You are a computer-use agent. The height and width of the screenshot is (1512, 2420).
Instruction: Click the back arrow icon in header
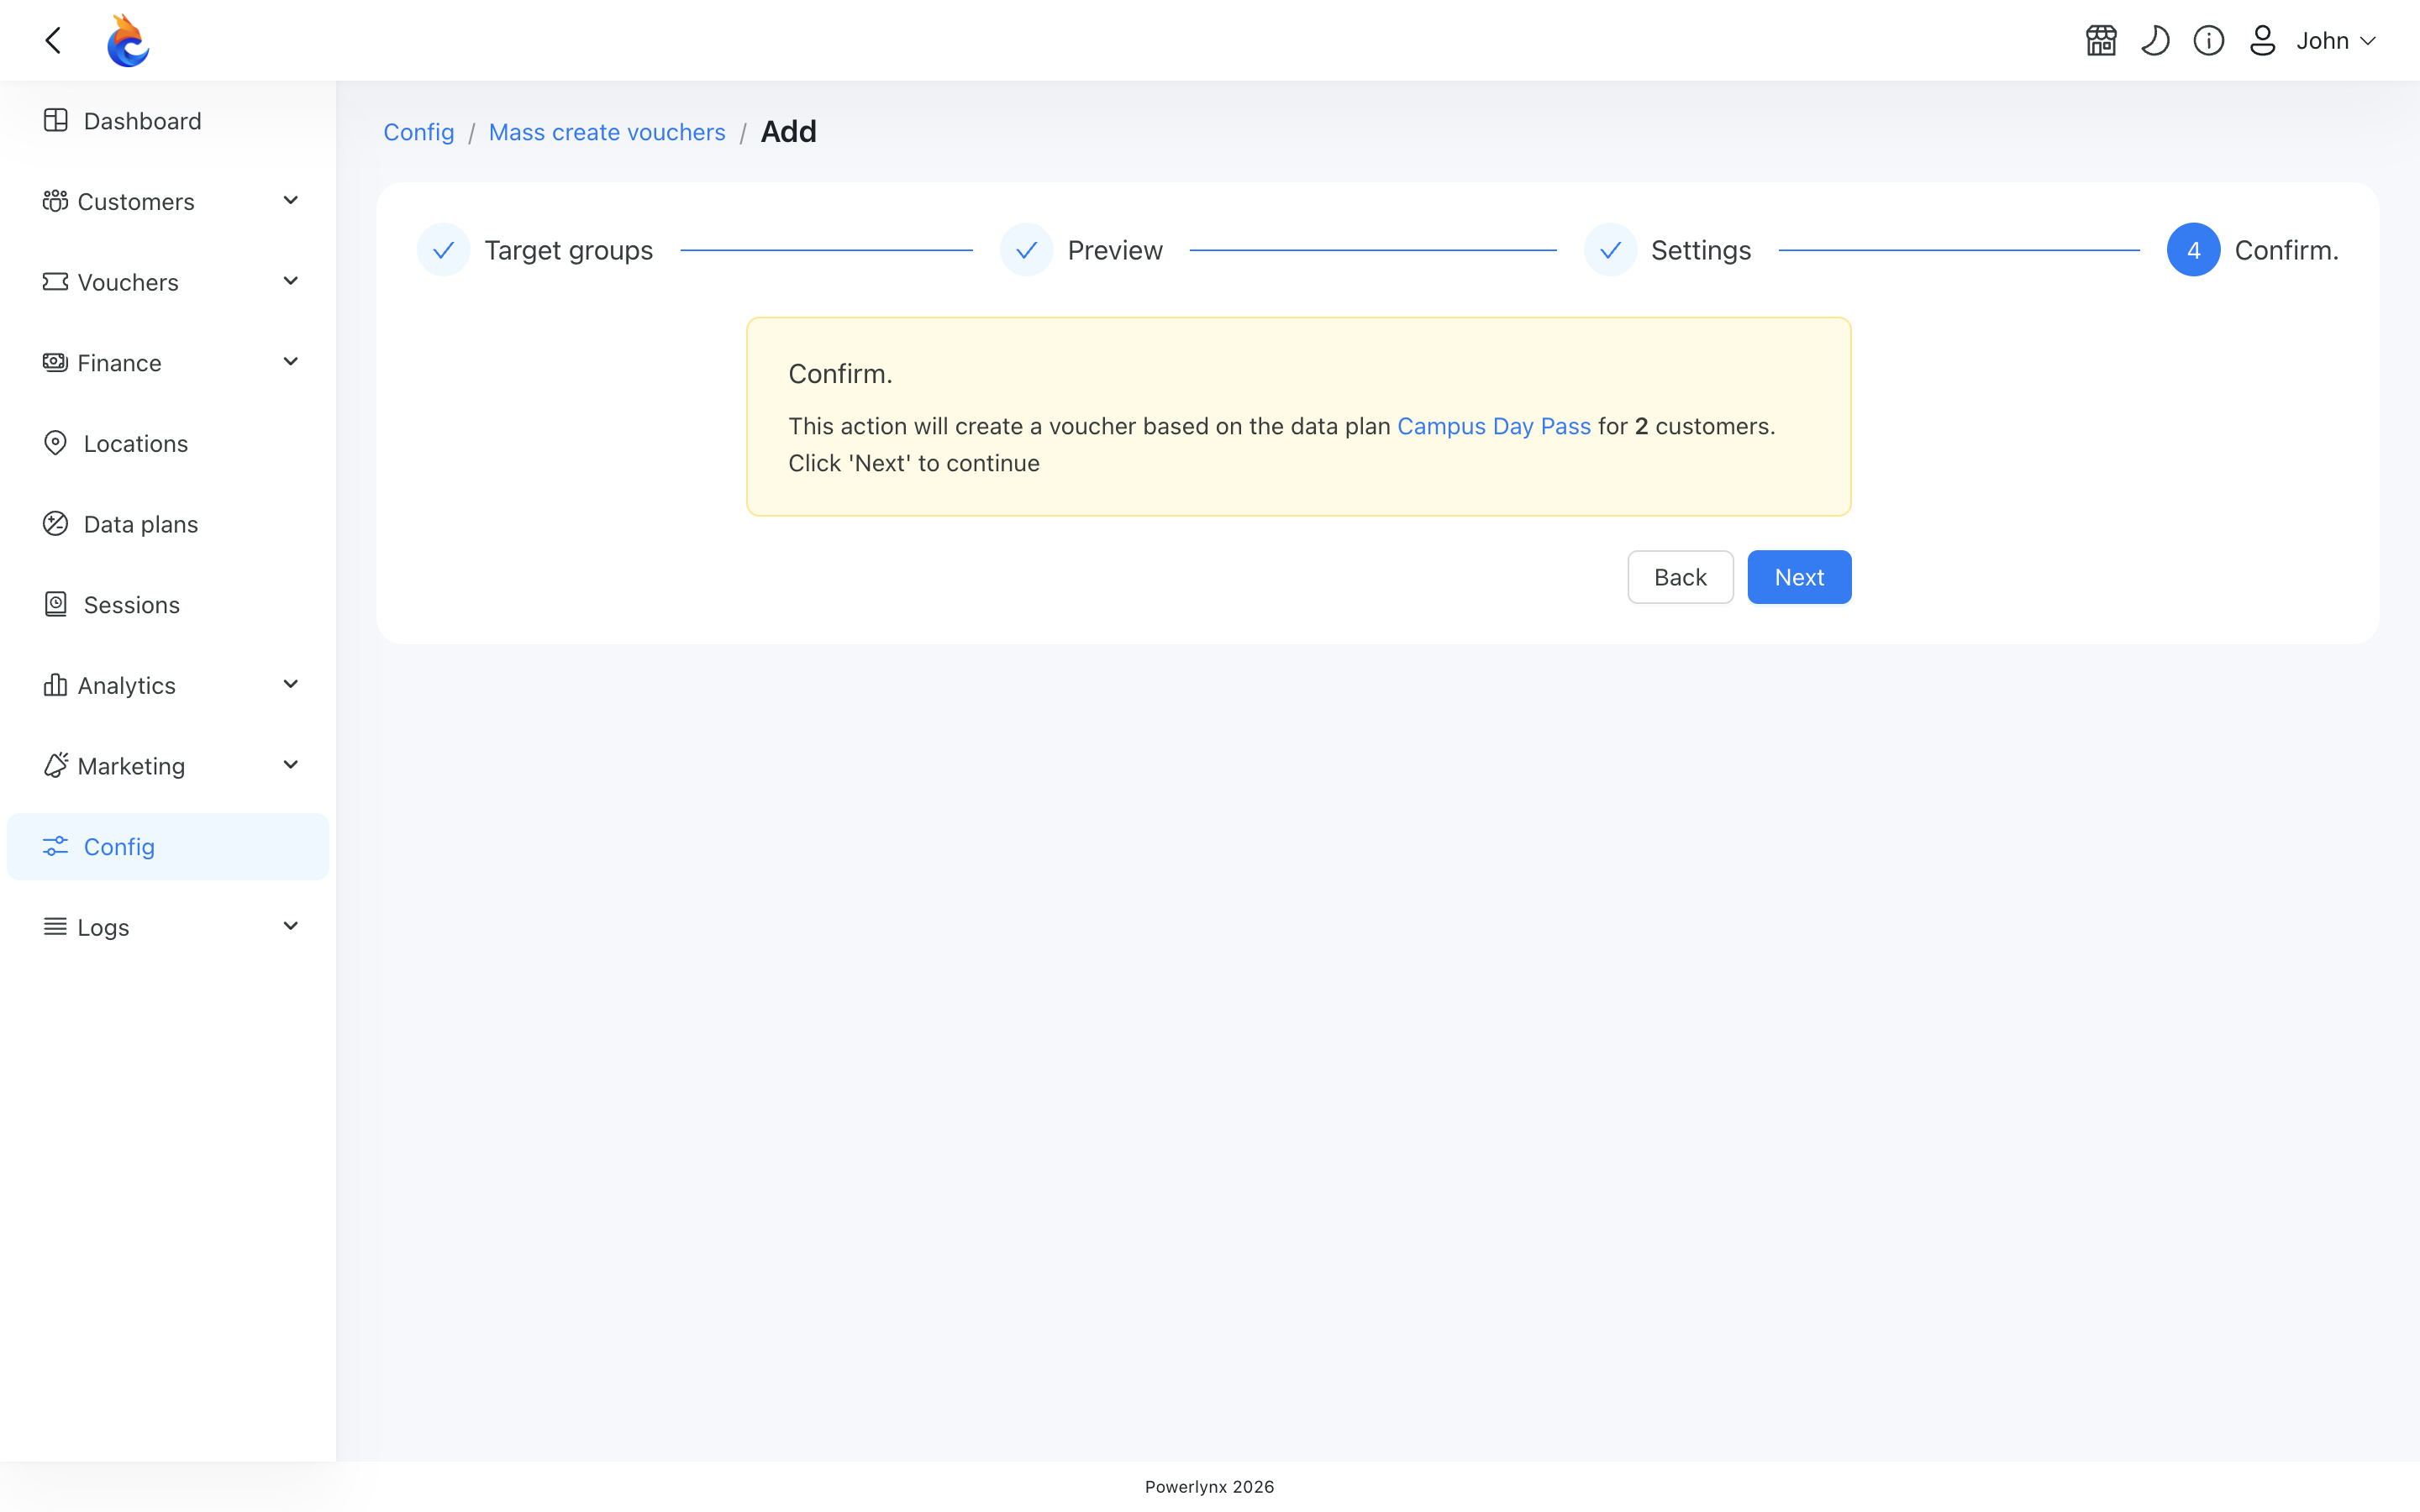(54, 40)
